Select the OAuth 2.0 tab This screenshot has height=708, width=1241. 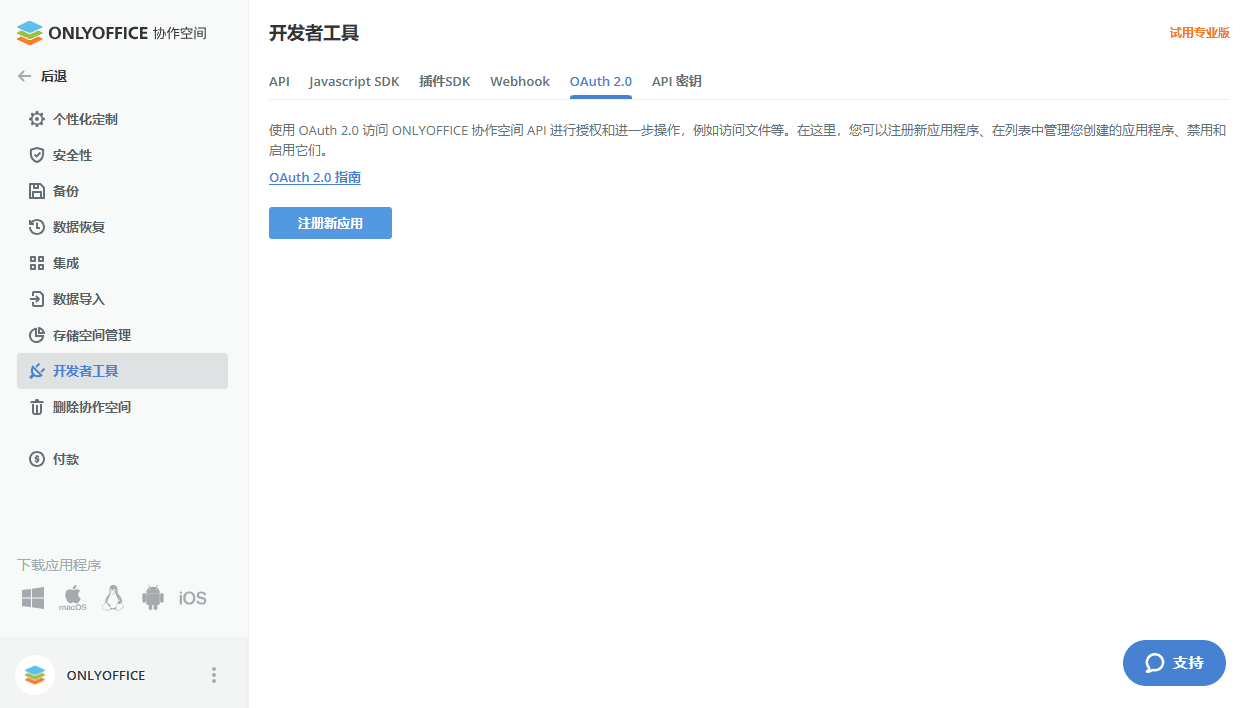click(x=601, y=81)
